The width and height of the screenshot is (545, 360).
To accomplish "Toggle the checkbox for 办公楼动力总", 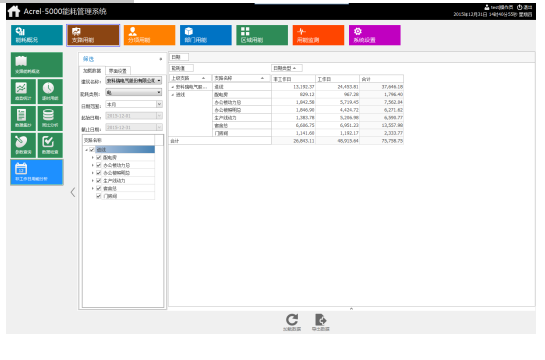I will point(99,165).
